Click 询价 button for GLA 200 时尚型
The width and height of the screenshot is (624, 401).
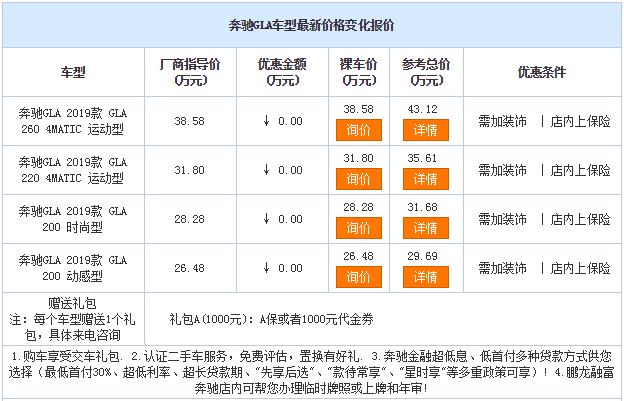coord(359,228)
